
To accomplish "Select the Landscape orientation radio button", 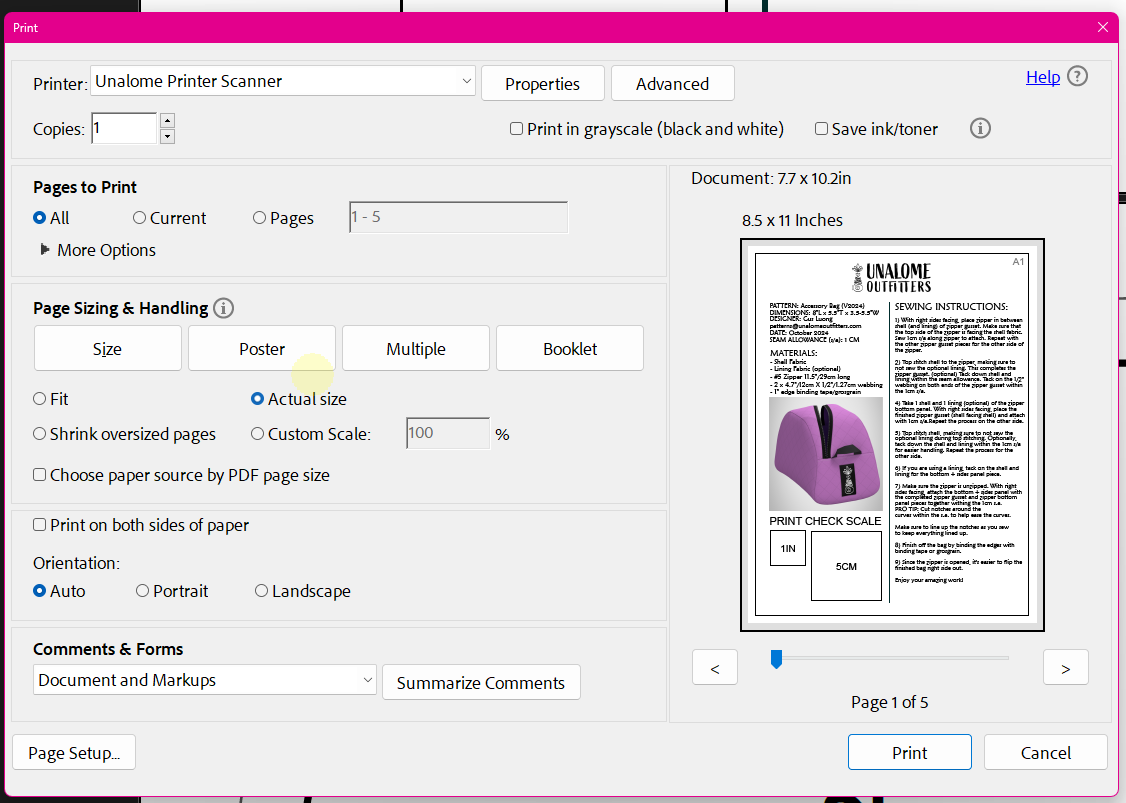I will point(262,591).
